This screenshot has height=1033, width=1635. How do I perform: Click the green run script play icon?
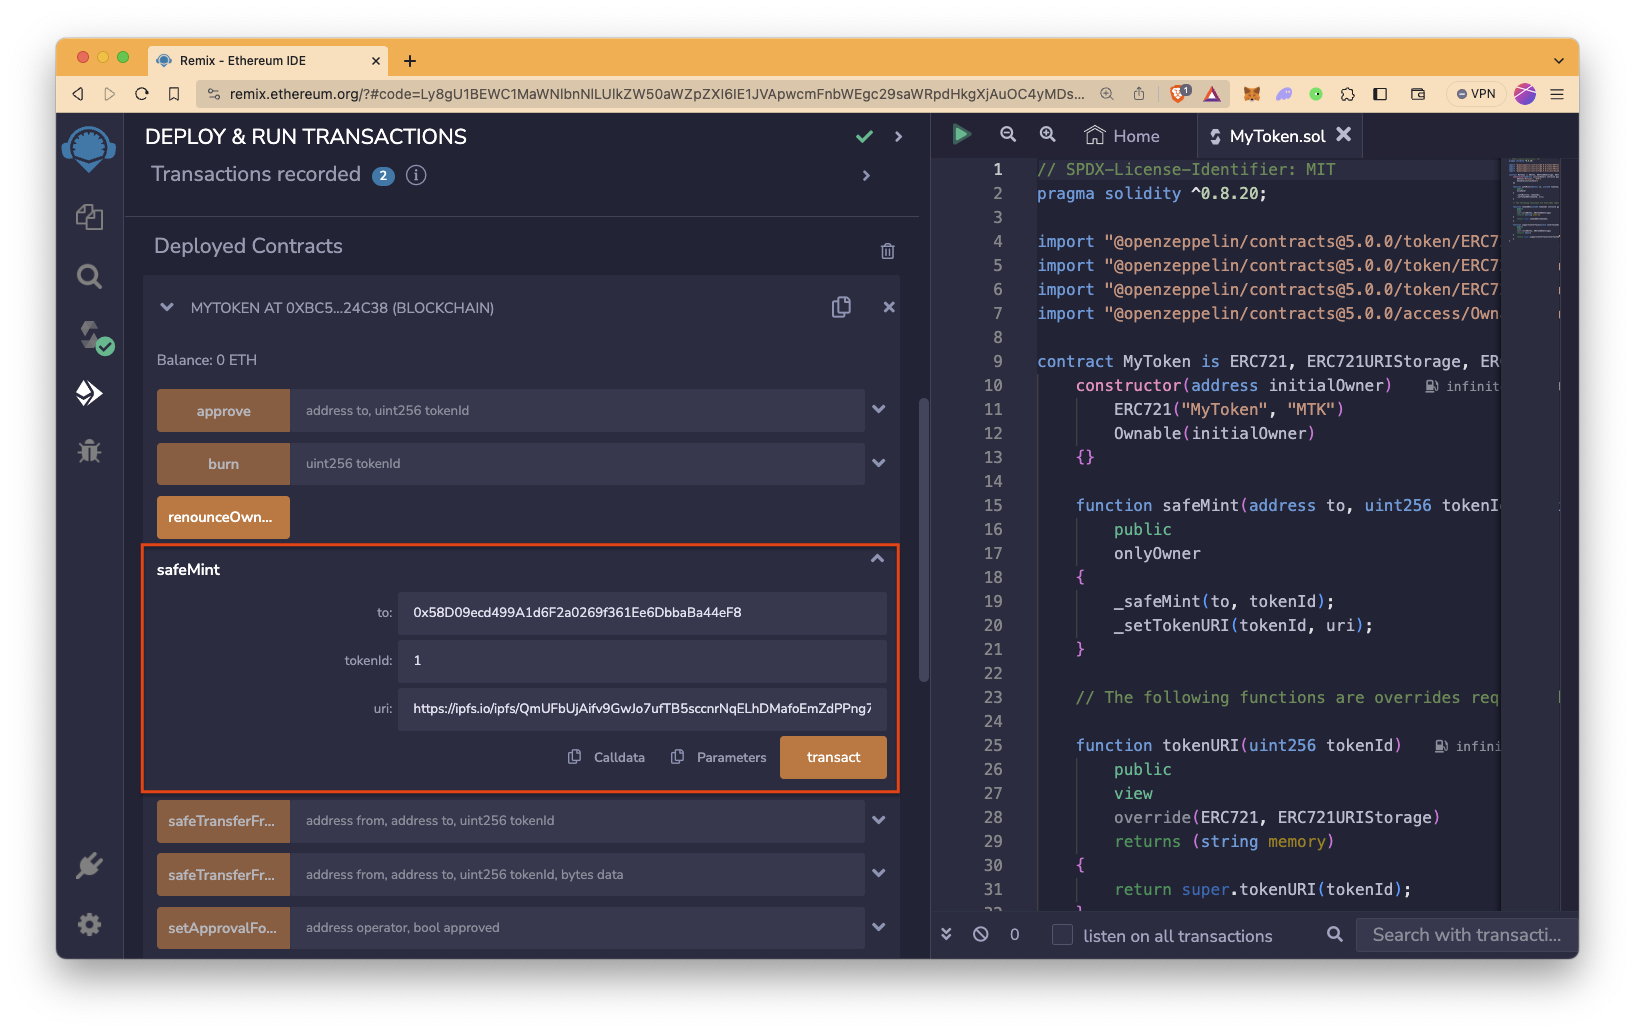pyautogui.click(x=961, y=134)
